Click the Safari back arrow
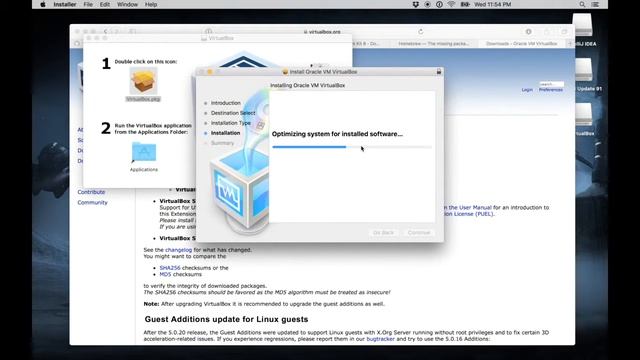Screen dimensions: 640x360 106,31
